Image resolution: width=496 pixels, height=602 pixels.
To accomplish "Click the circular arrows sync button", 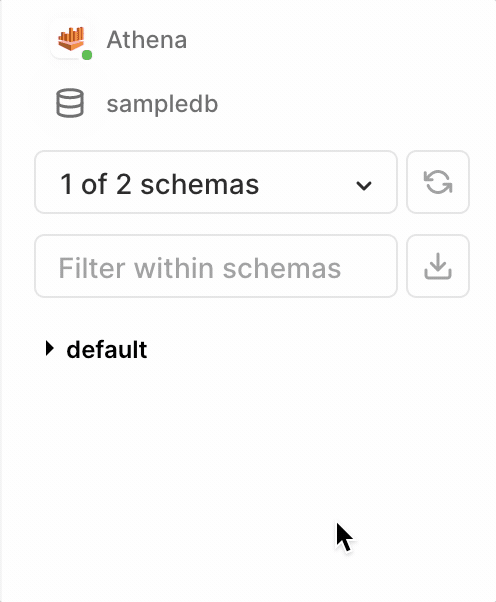I will [x=438, y=182].
